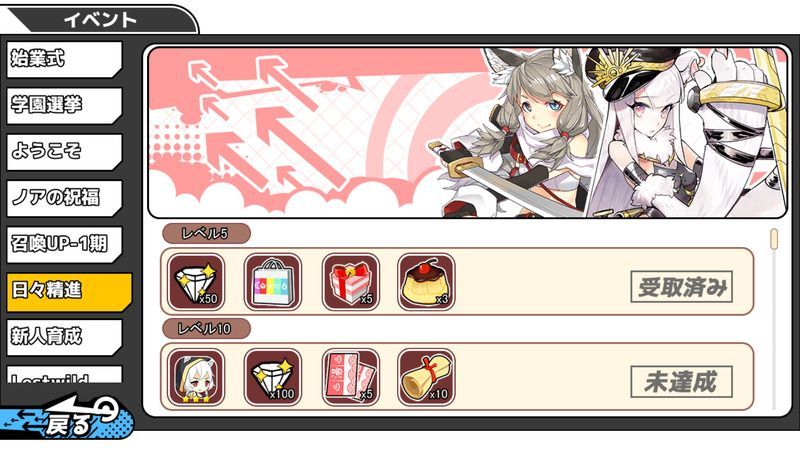Switch to the 学園選挙 event tab

click(64, 106)
